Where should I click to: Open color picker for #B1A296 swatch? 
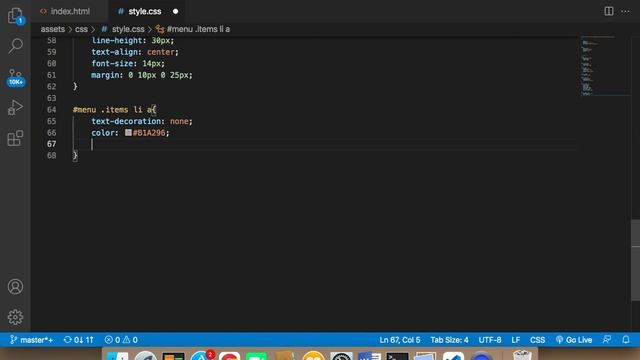click(128, 132)
